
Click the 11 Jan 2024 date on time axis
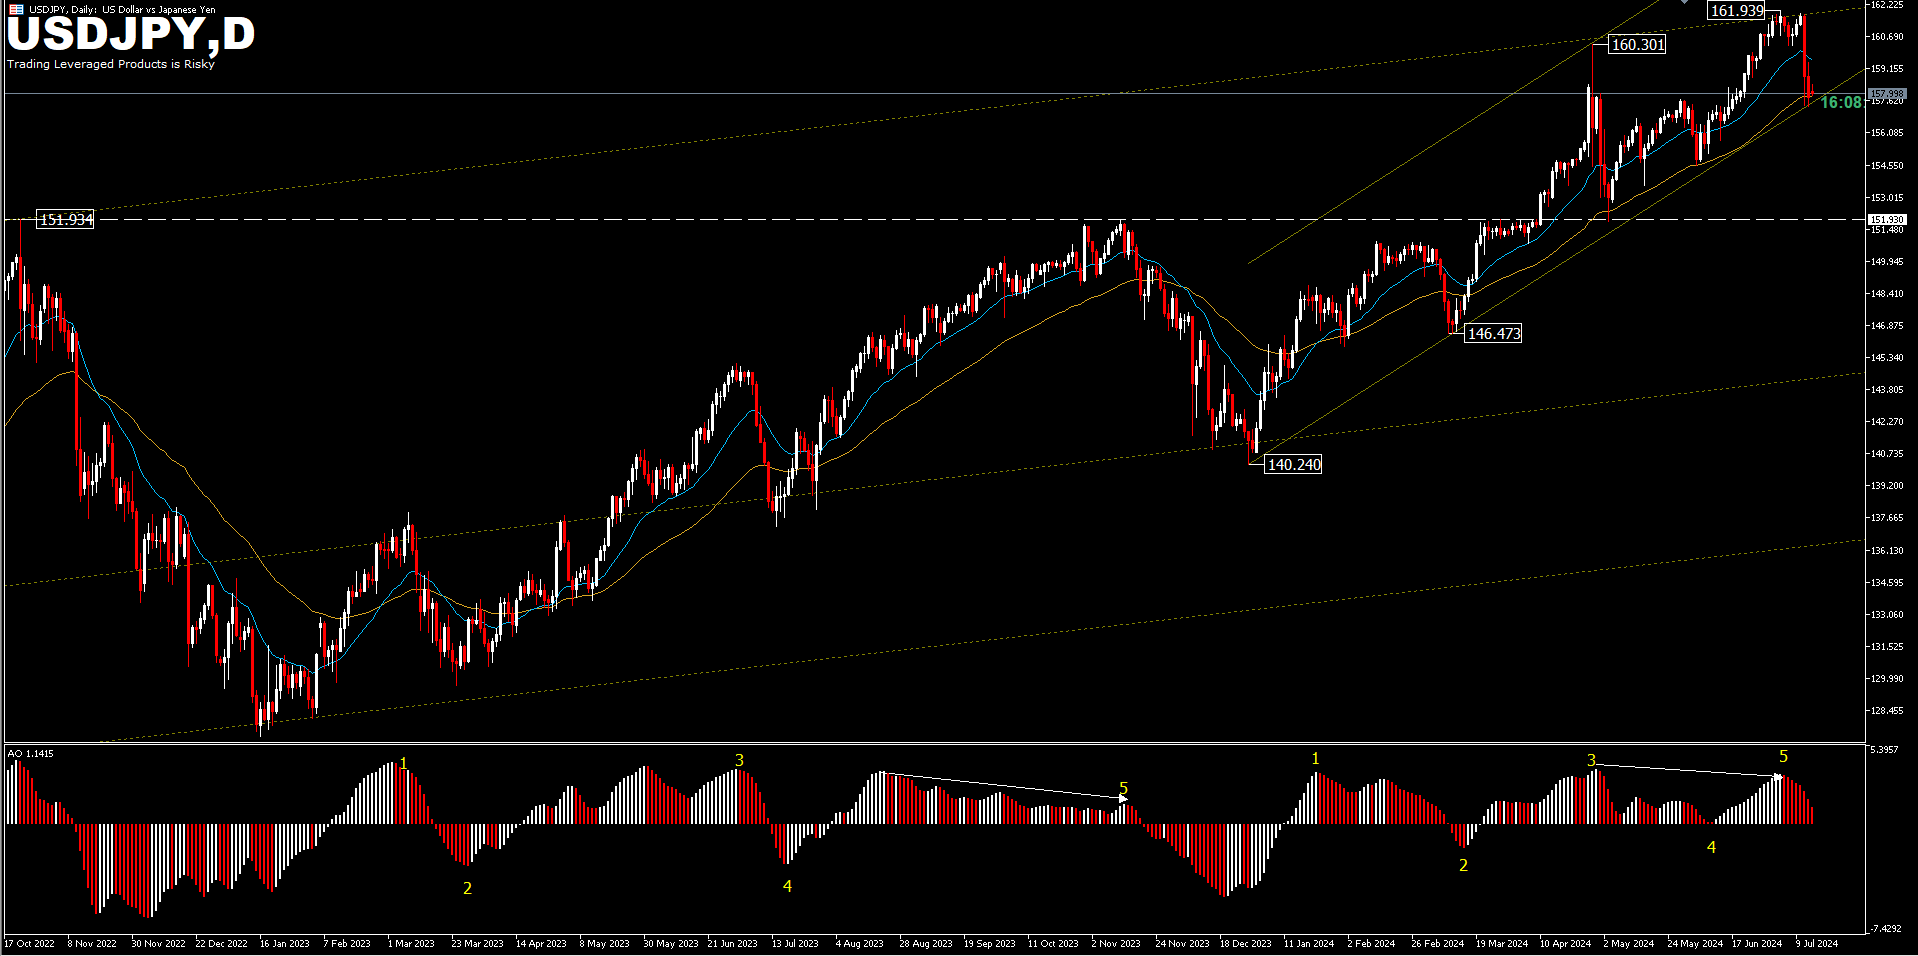pos(1308,943)
